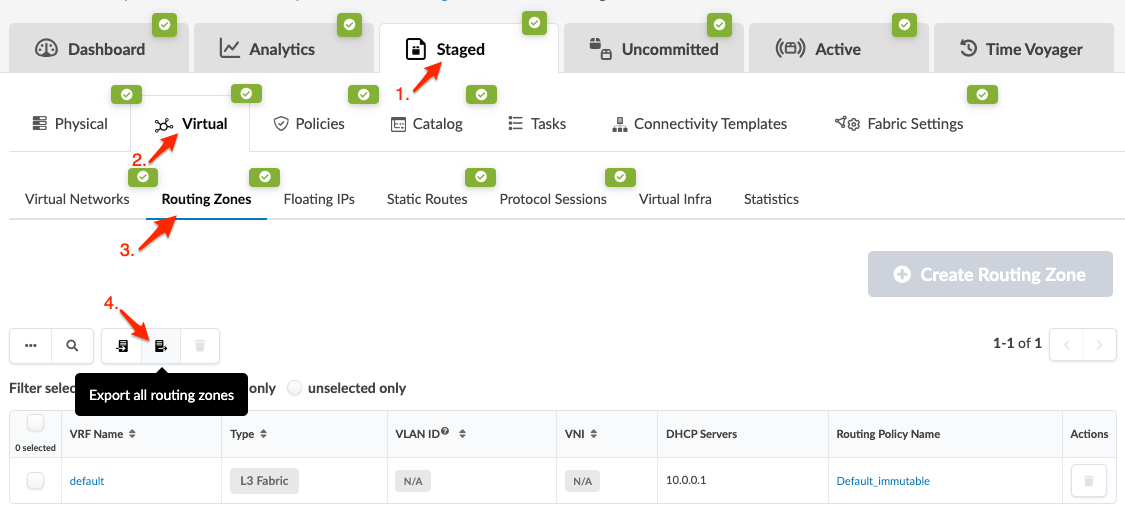
Task: Open the search filter magnifier icon
Action: coord(72,346)
